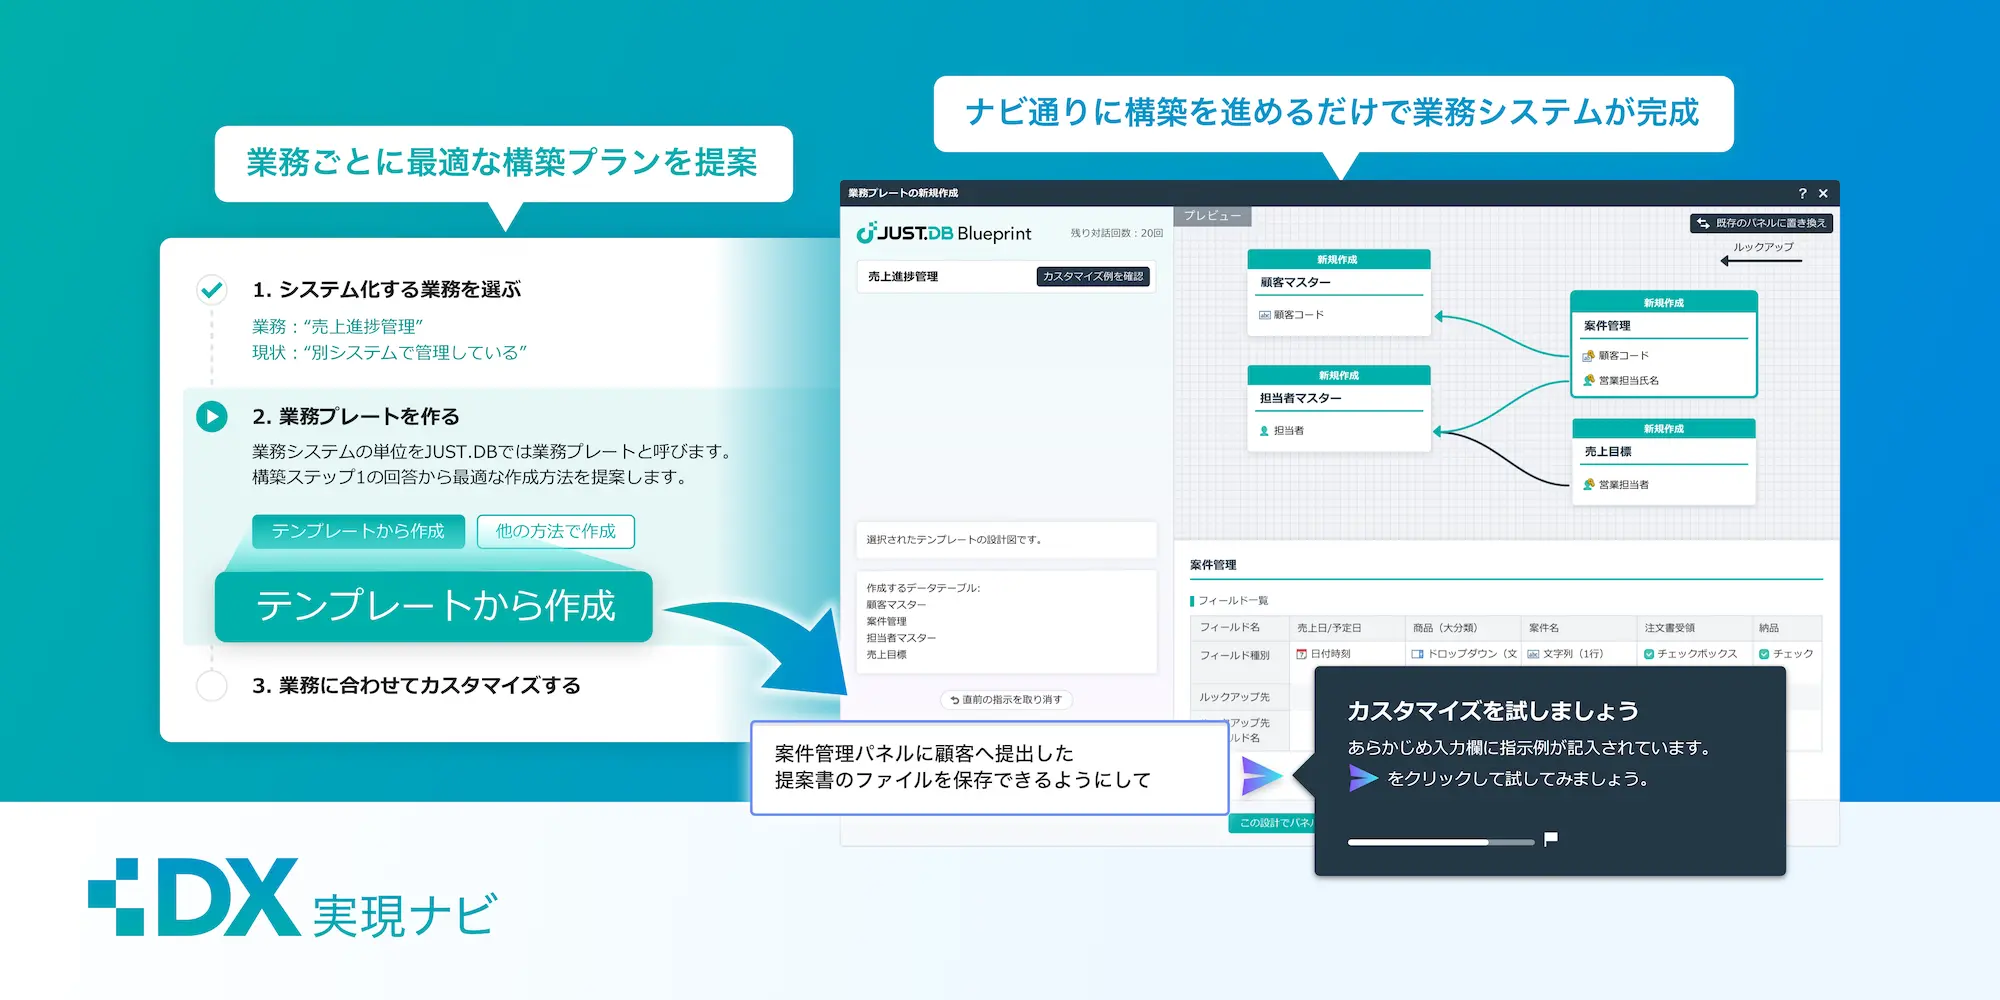Click the 営業担当者 person icon in 売上目標 panel
Screen dimensions: 2000x1000
pyautogui.click(x=1588, y=485)
